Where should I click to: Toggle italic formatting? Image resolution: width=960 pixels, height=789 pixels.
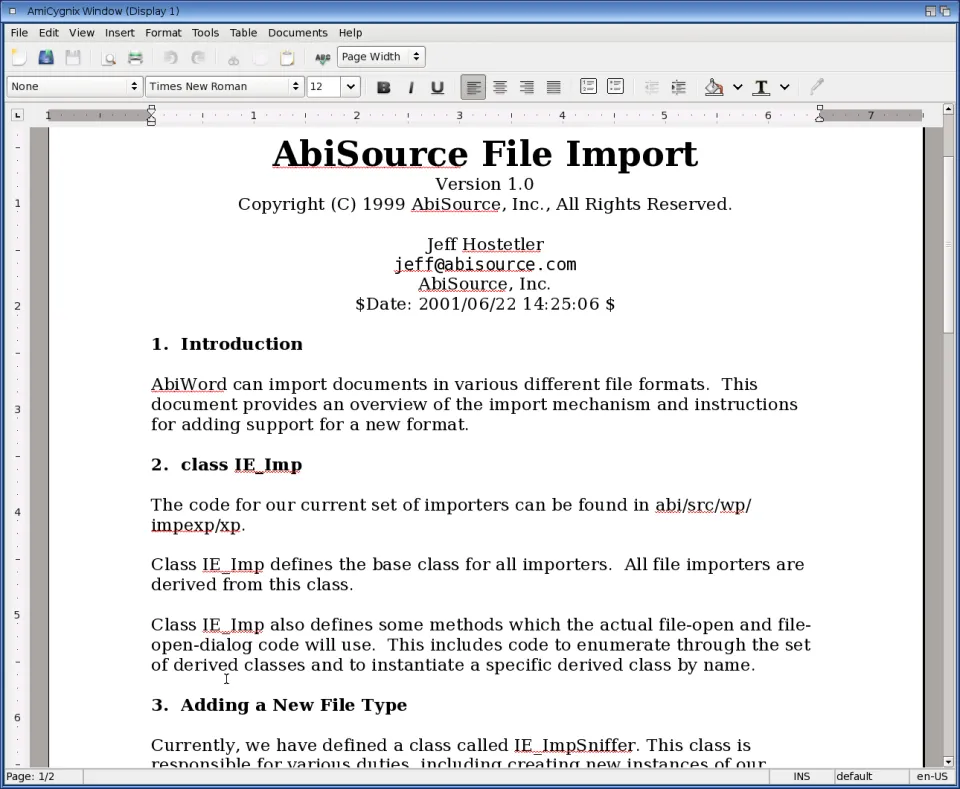[410, 87]
